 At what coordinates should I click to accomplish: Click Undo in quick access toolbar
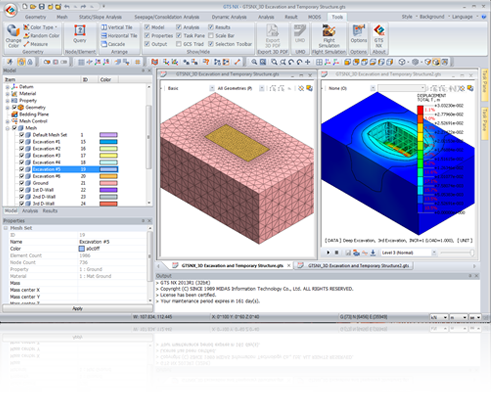[67, 6]
